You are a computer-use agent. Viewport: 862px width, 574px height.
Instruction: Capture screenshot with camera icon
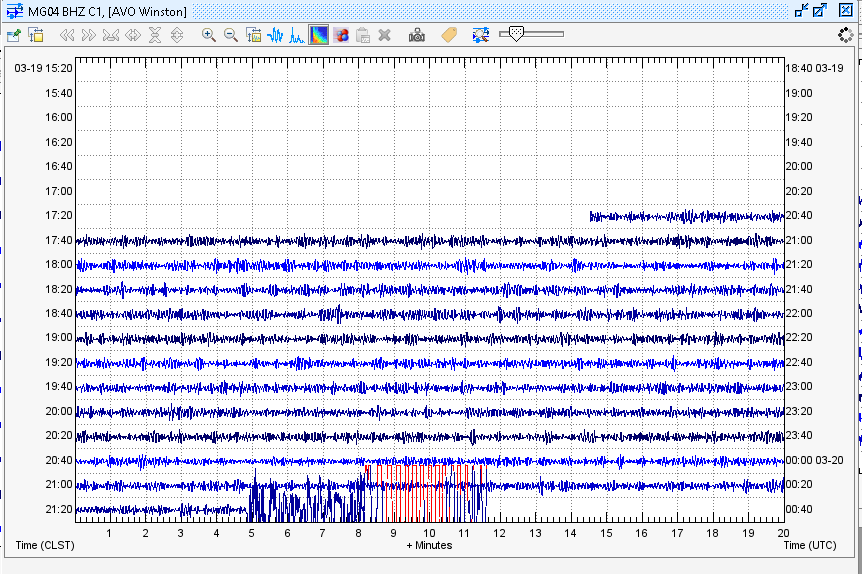click(x=417, y=36)
